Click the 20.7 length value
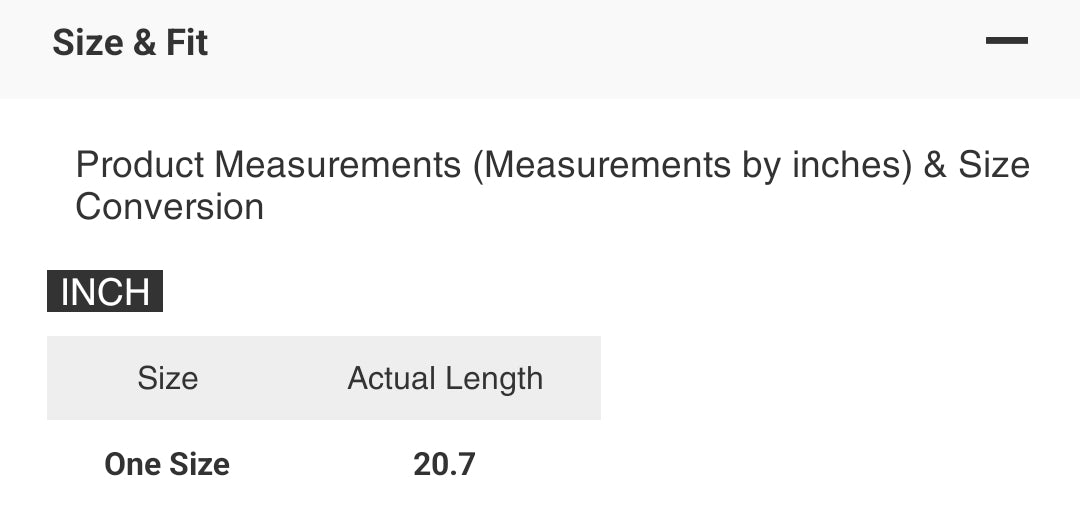Image resolution: width=1080 pixels, height=523 pixels. pyautogui.click(x=444, y=464)
